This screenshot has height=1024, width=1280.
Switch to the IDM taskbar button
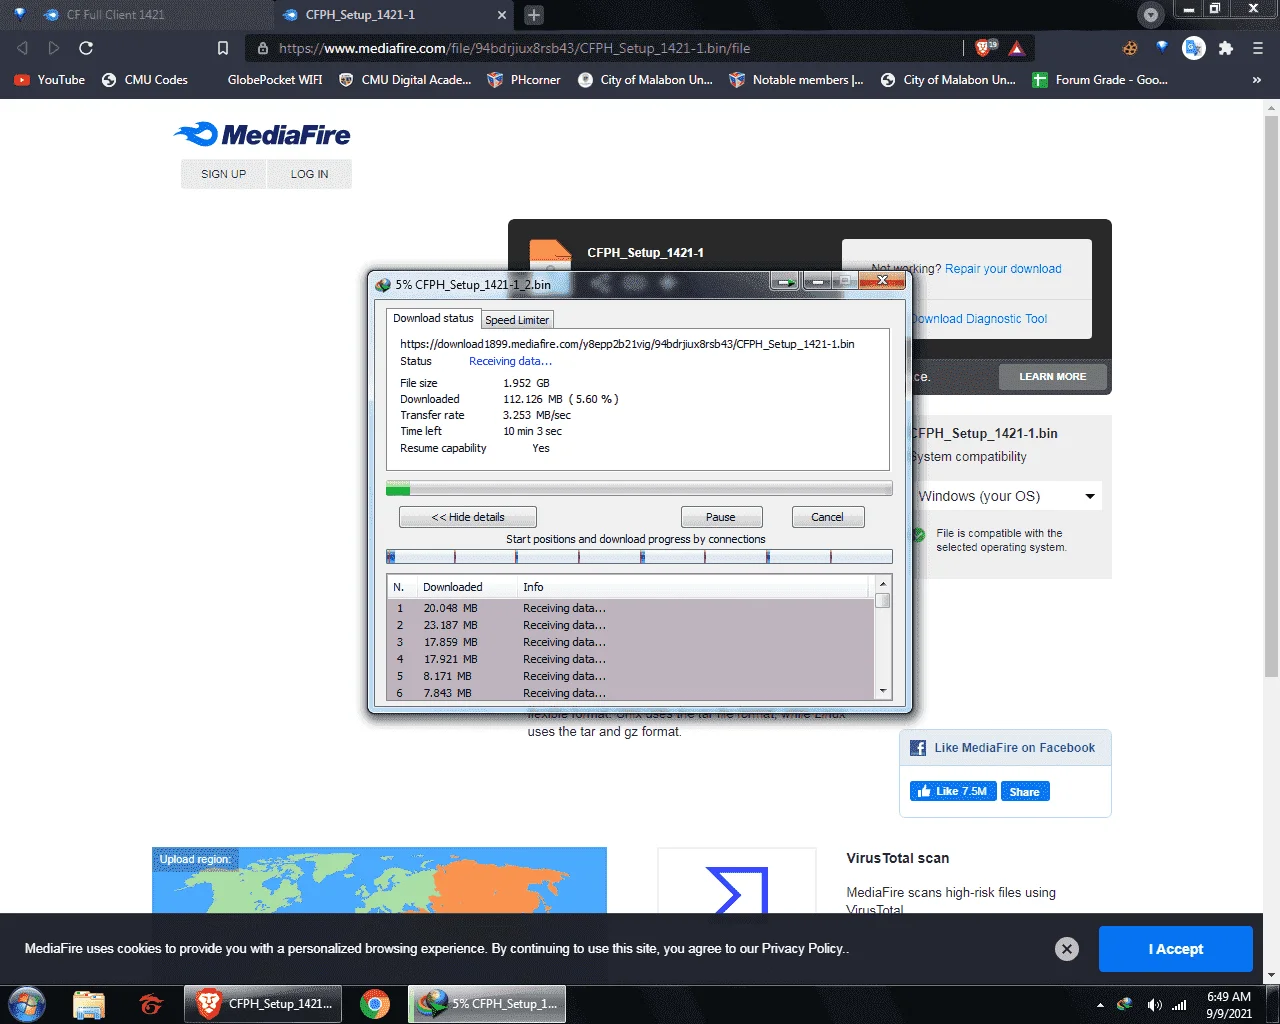click(487, 1004)
